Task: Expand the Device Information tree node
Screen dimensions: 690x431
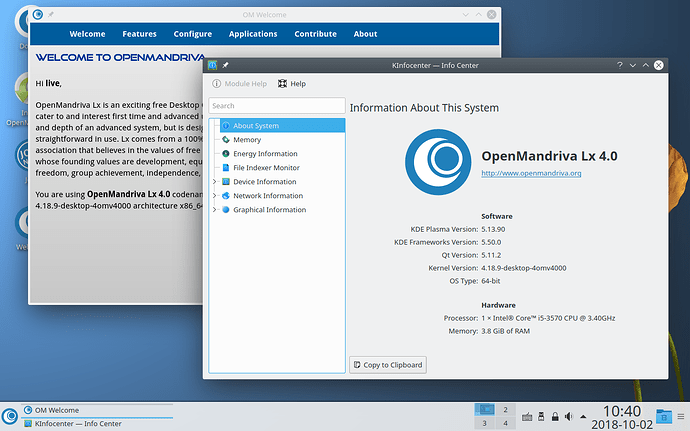Action: click(214, 182)
